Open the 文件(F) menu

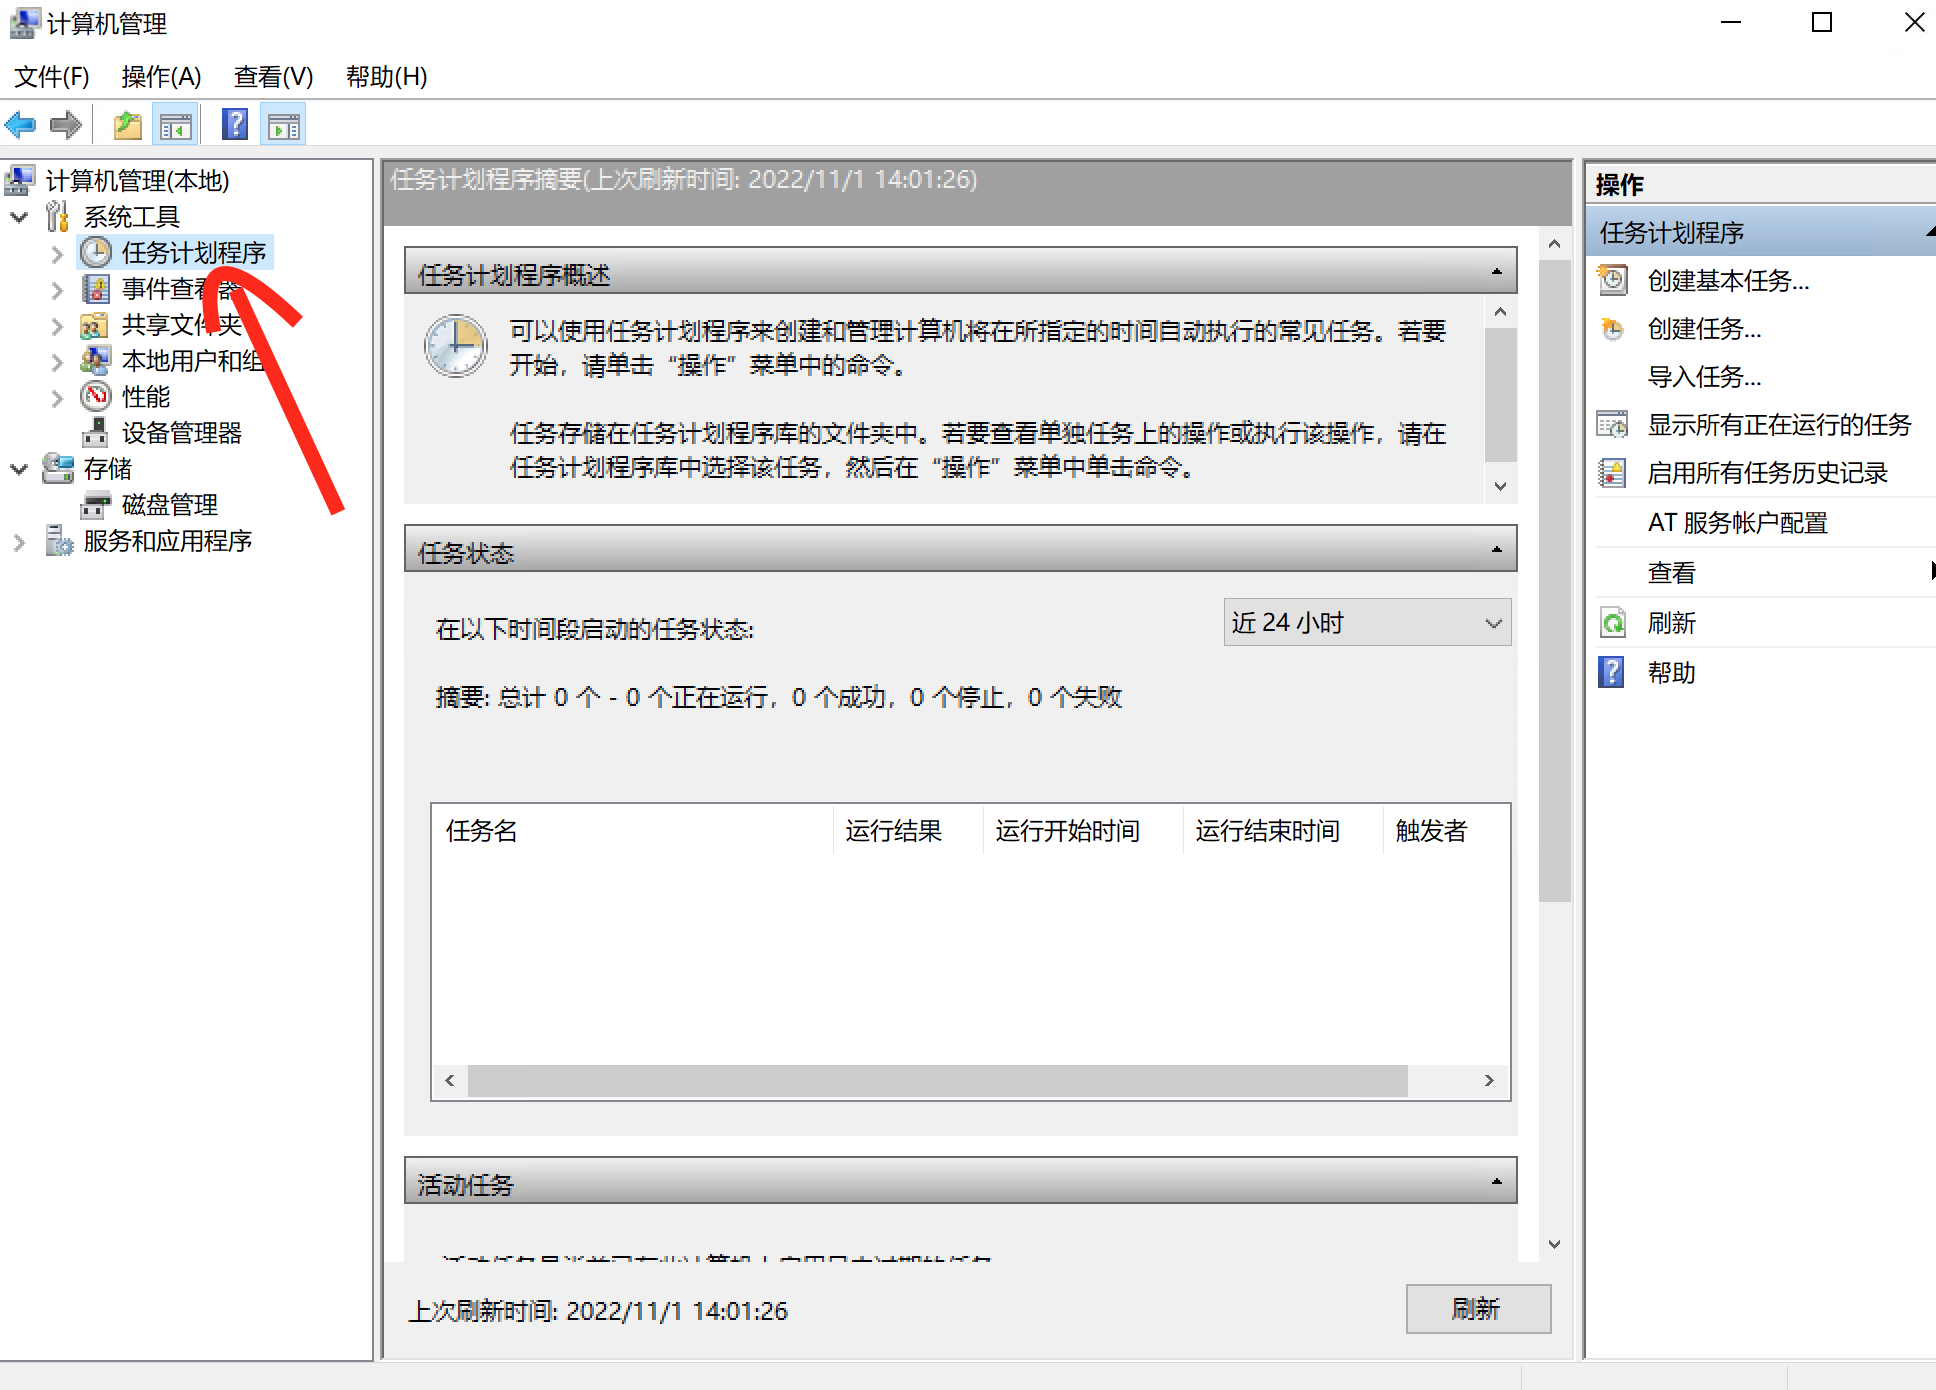pos(52,76)
